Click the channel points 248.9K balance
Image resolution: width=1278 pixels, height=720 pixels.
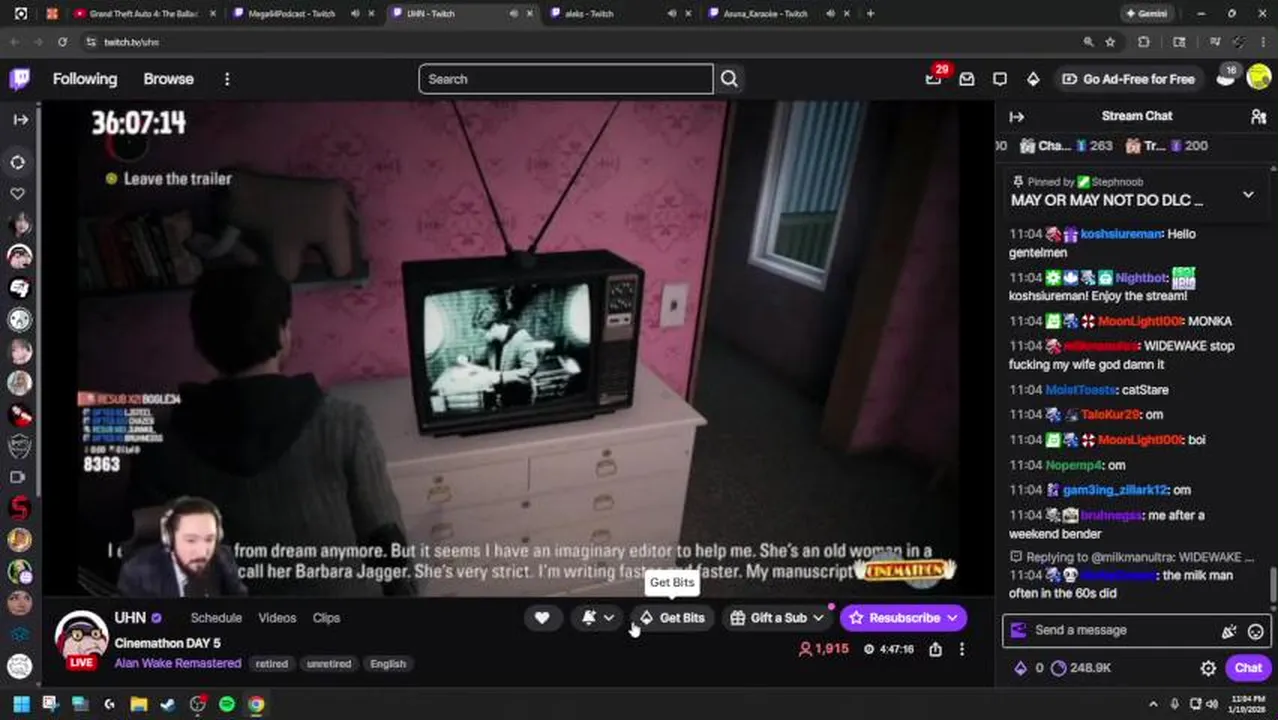click(x=1081, y=668)
